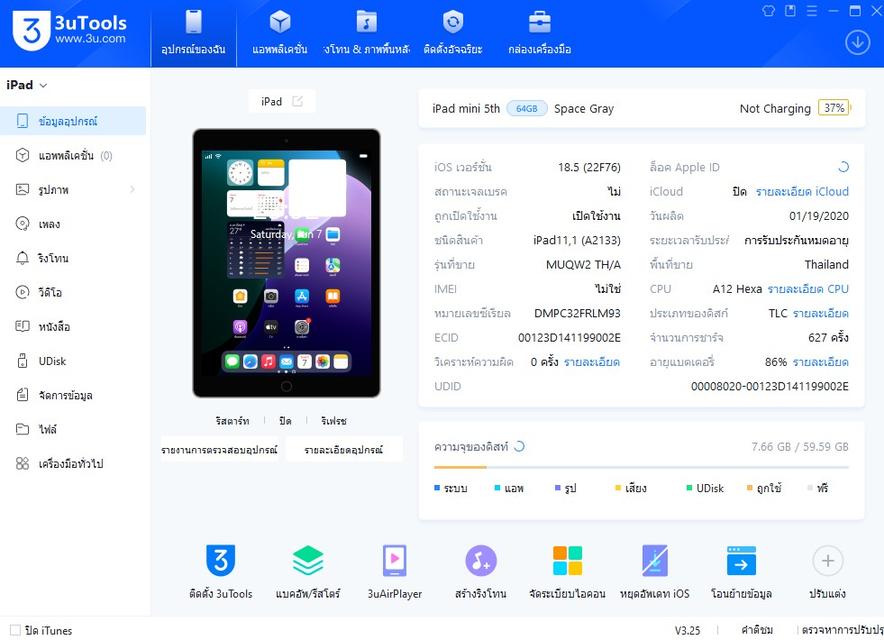Click the เพลง music sidebar icon
This screenshot has height=640, width=884.
pyautogui.click(x=22, y=224)
